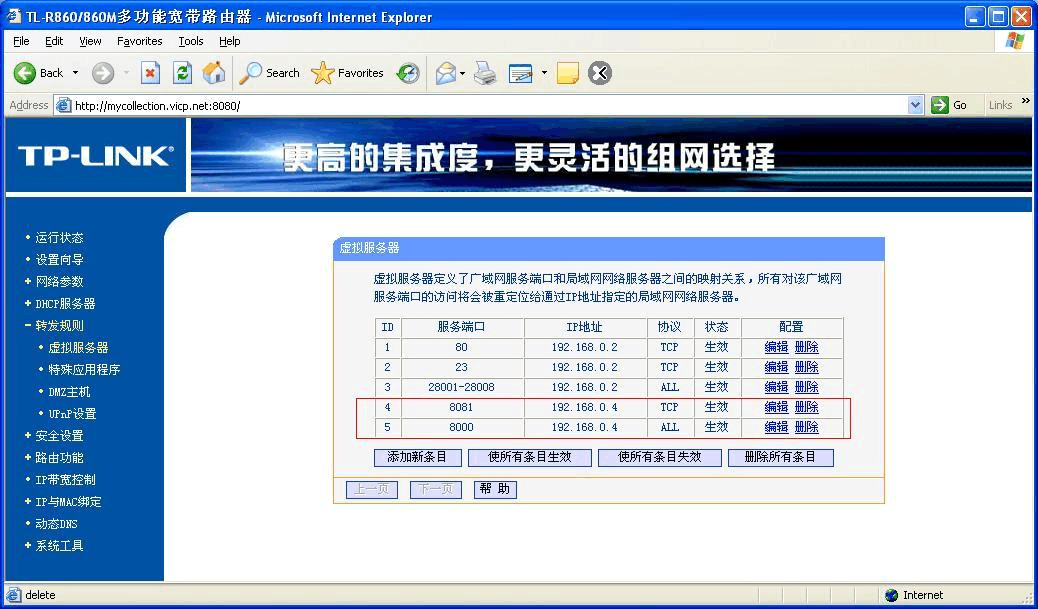Click the Refresh page icon
The image size is (1038, 609).
coord(182,73)
